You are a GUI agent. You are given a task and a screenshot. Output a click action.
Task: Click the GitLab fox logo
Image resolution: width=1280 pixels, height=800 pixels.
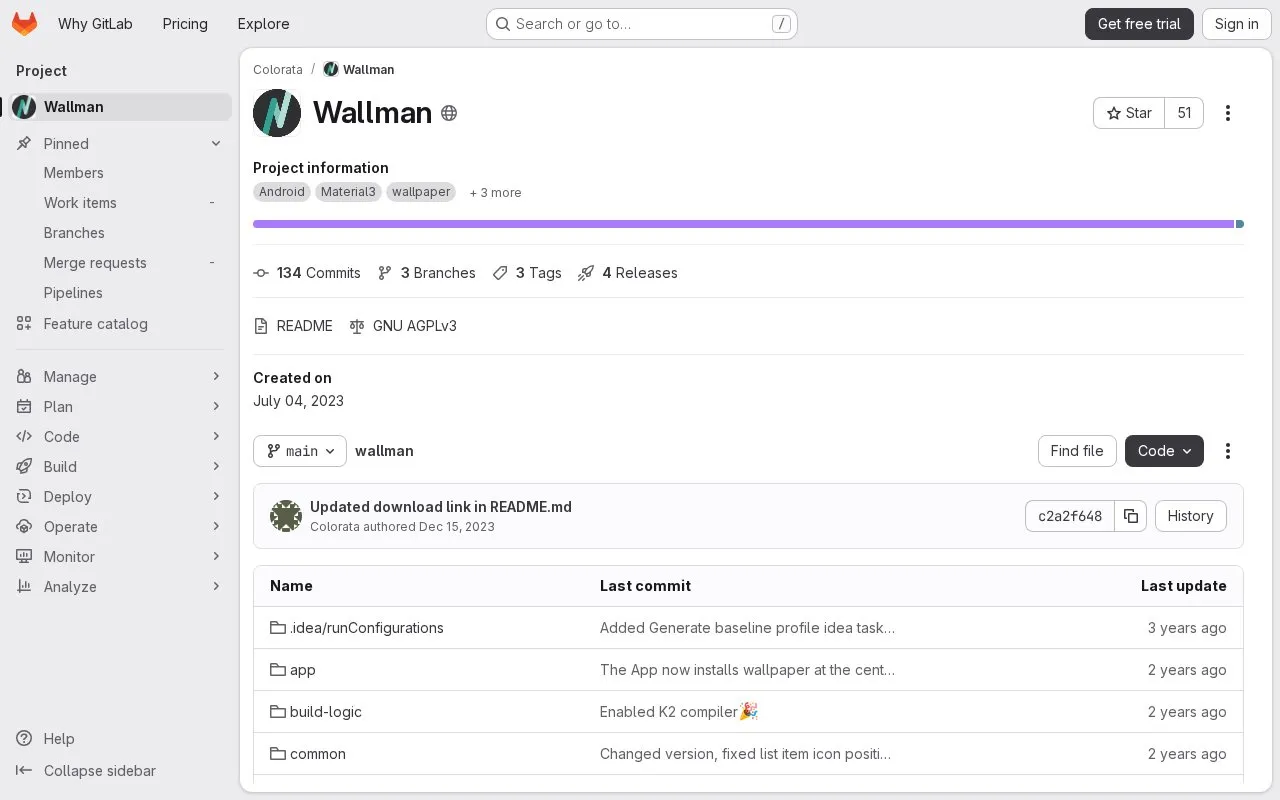25,24
